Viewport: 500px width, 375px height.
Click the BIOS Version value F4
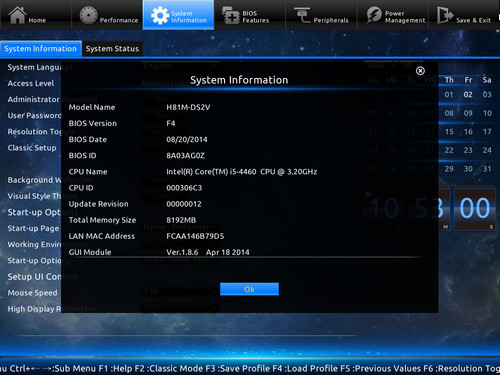click(171, 123)
